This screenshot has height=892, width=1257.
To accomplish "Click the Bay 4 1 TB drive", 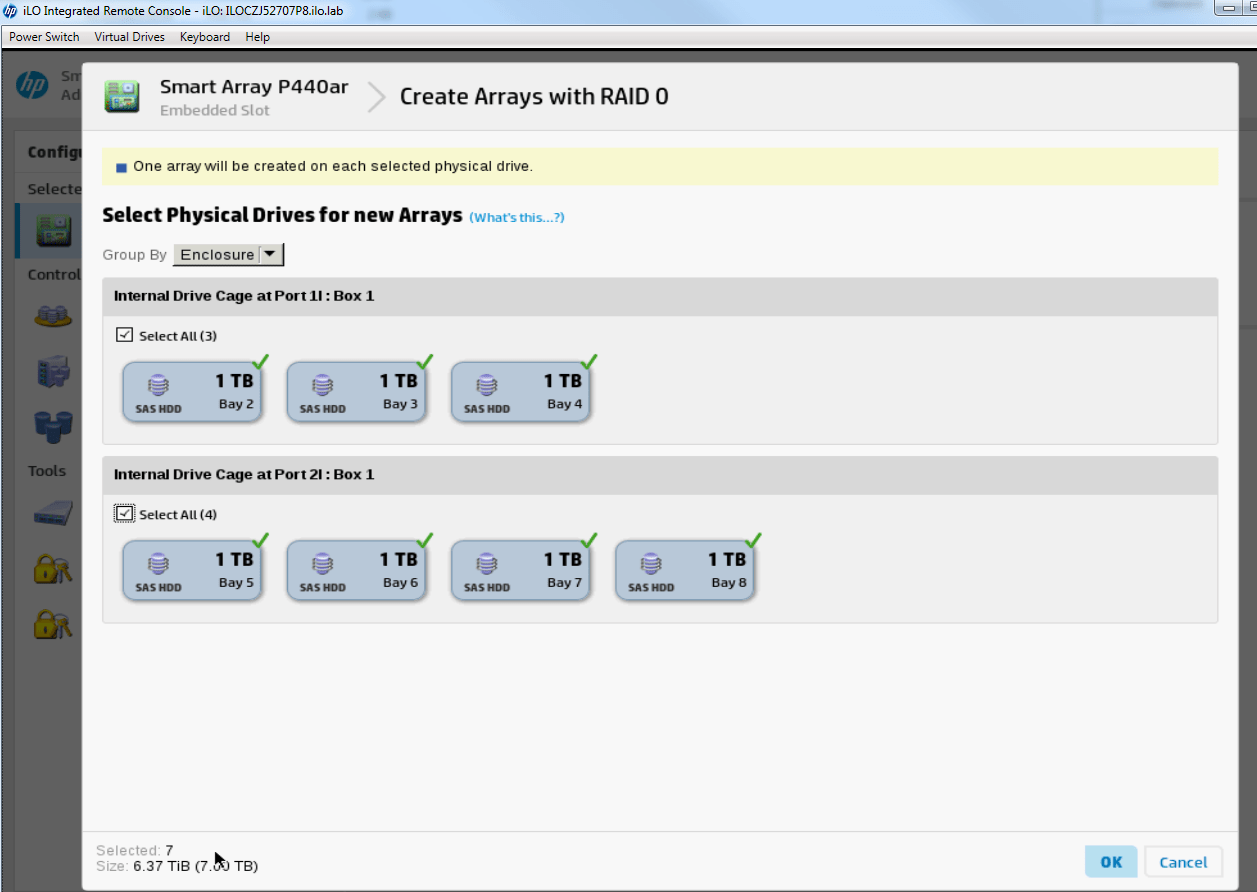I will pyautogui.click(x=520, y=392).
